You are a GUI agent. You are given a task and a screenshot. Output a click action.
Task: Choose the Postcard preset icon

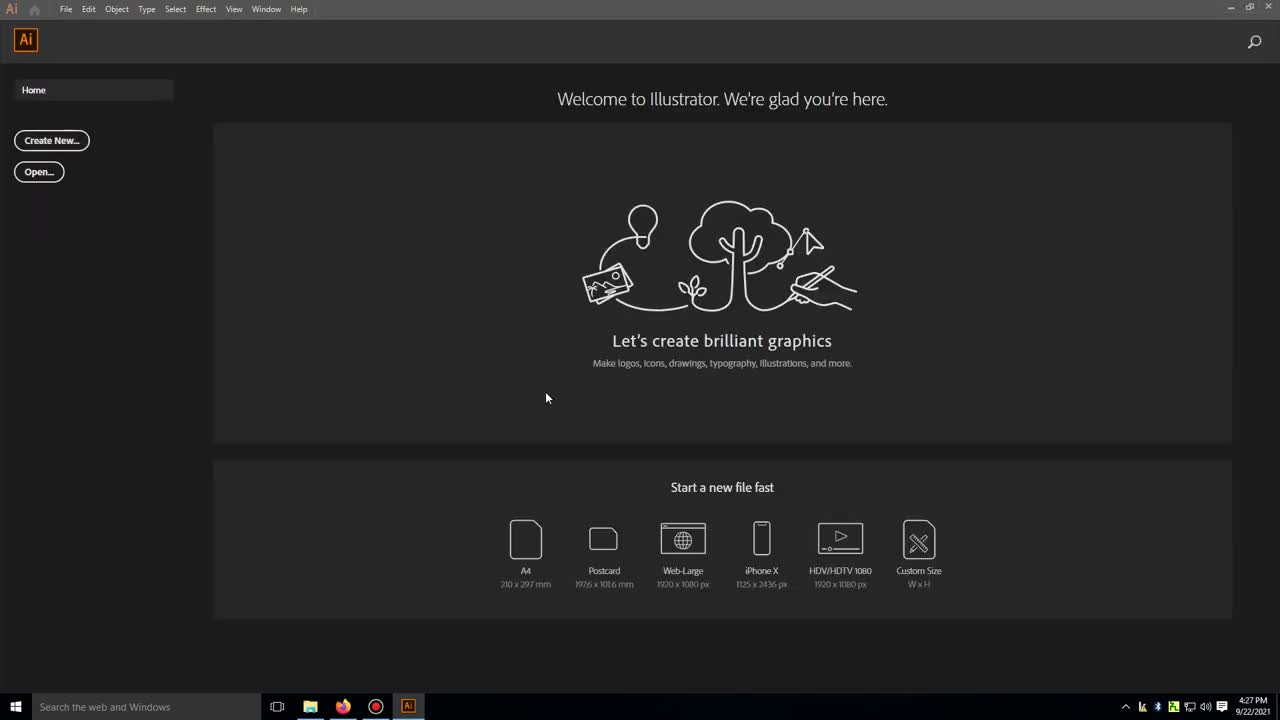[x=604, y=539]
